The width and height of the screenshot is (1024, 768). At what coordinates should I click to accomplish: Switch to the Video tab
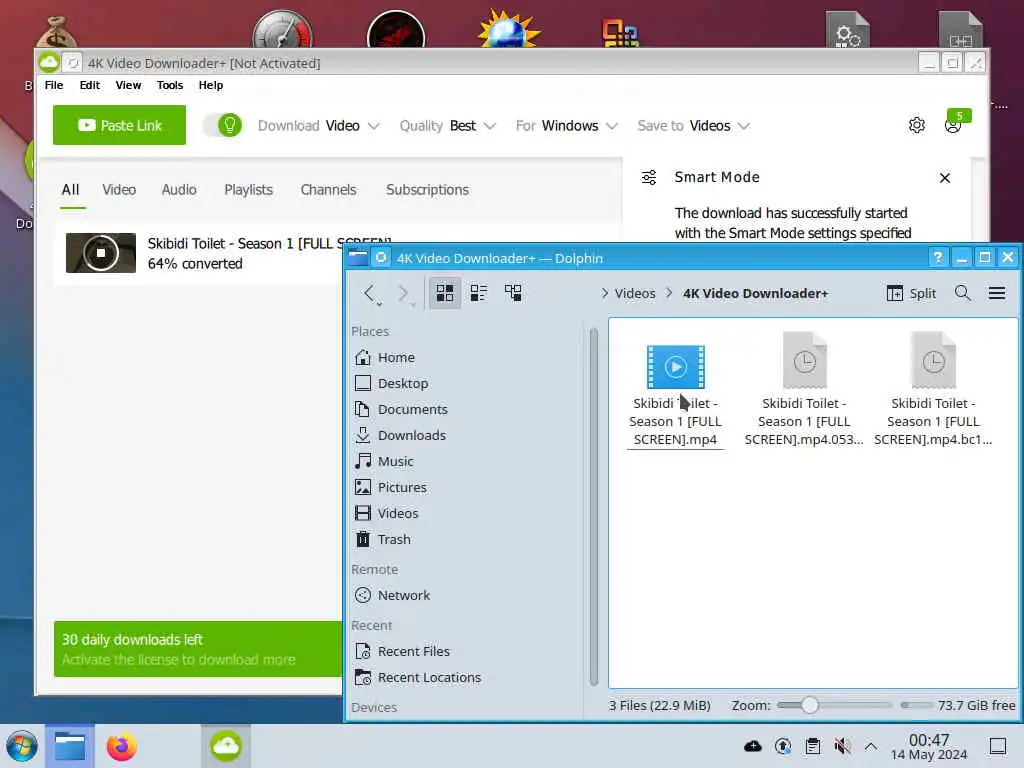(x=119, y=190)
